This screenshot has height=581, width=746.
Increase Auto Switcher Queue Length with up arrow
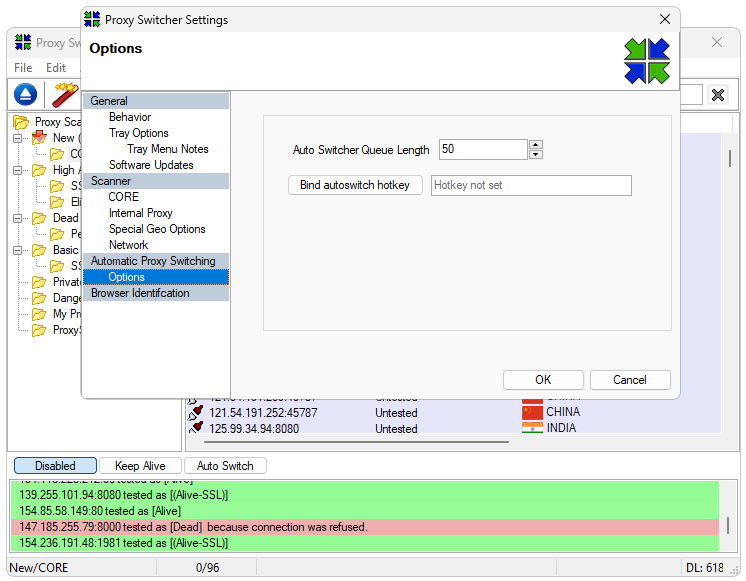pyautogui.click(x=536, y=145)
